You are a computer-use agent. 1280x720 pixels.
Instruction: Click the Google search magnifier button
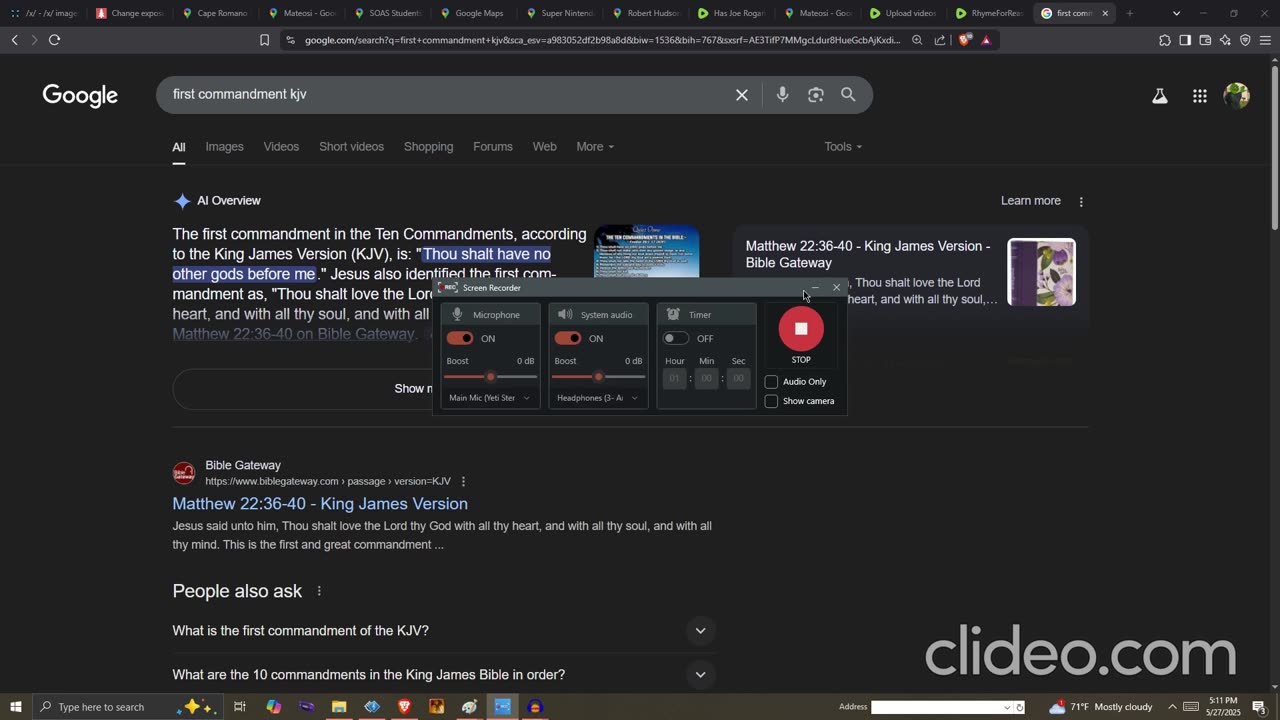pyautogui.click(x=848, y=94)
